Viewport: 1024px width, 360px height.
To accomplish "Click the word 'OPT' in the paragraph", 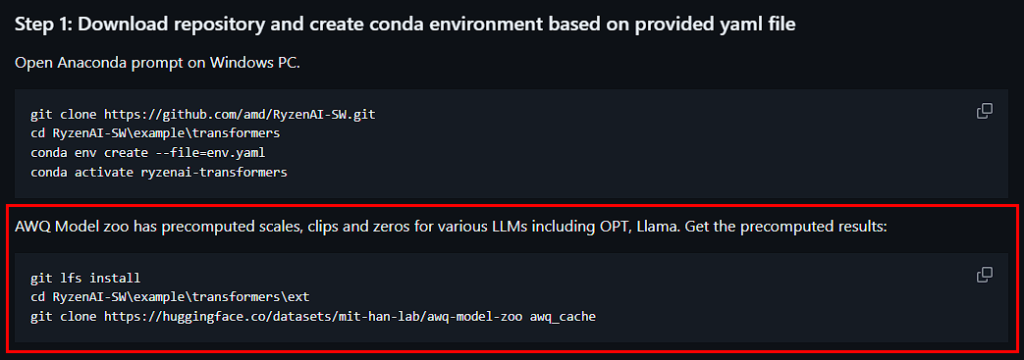I will pyautogui.click(x=615, y=227).
